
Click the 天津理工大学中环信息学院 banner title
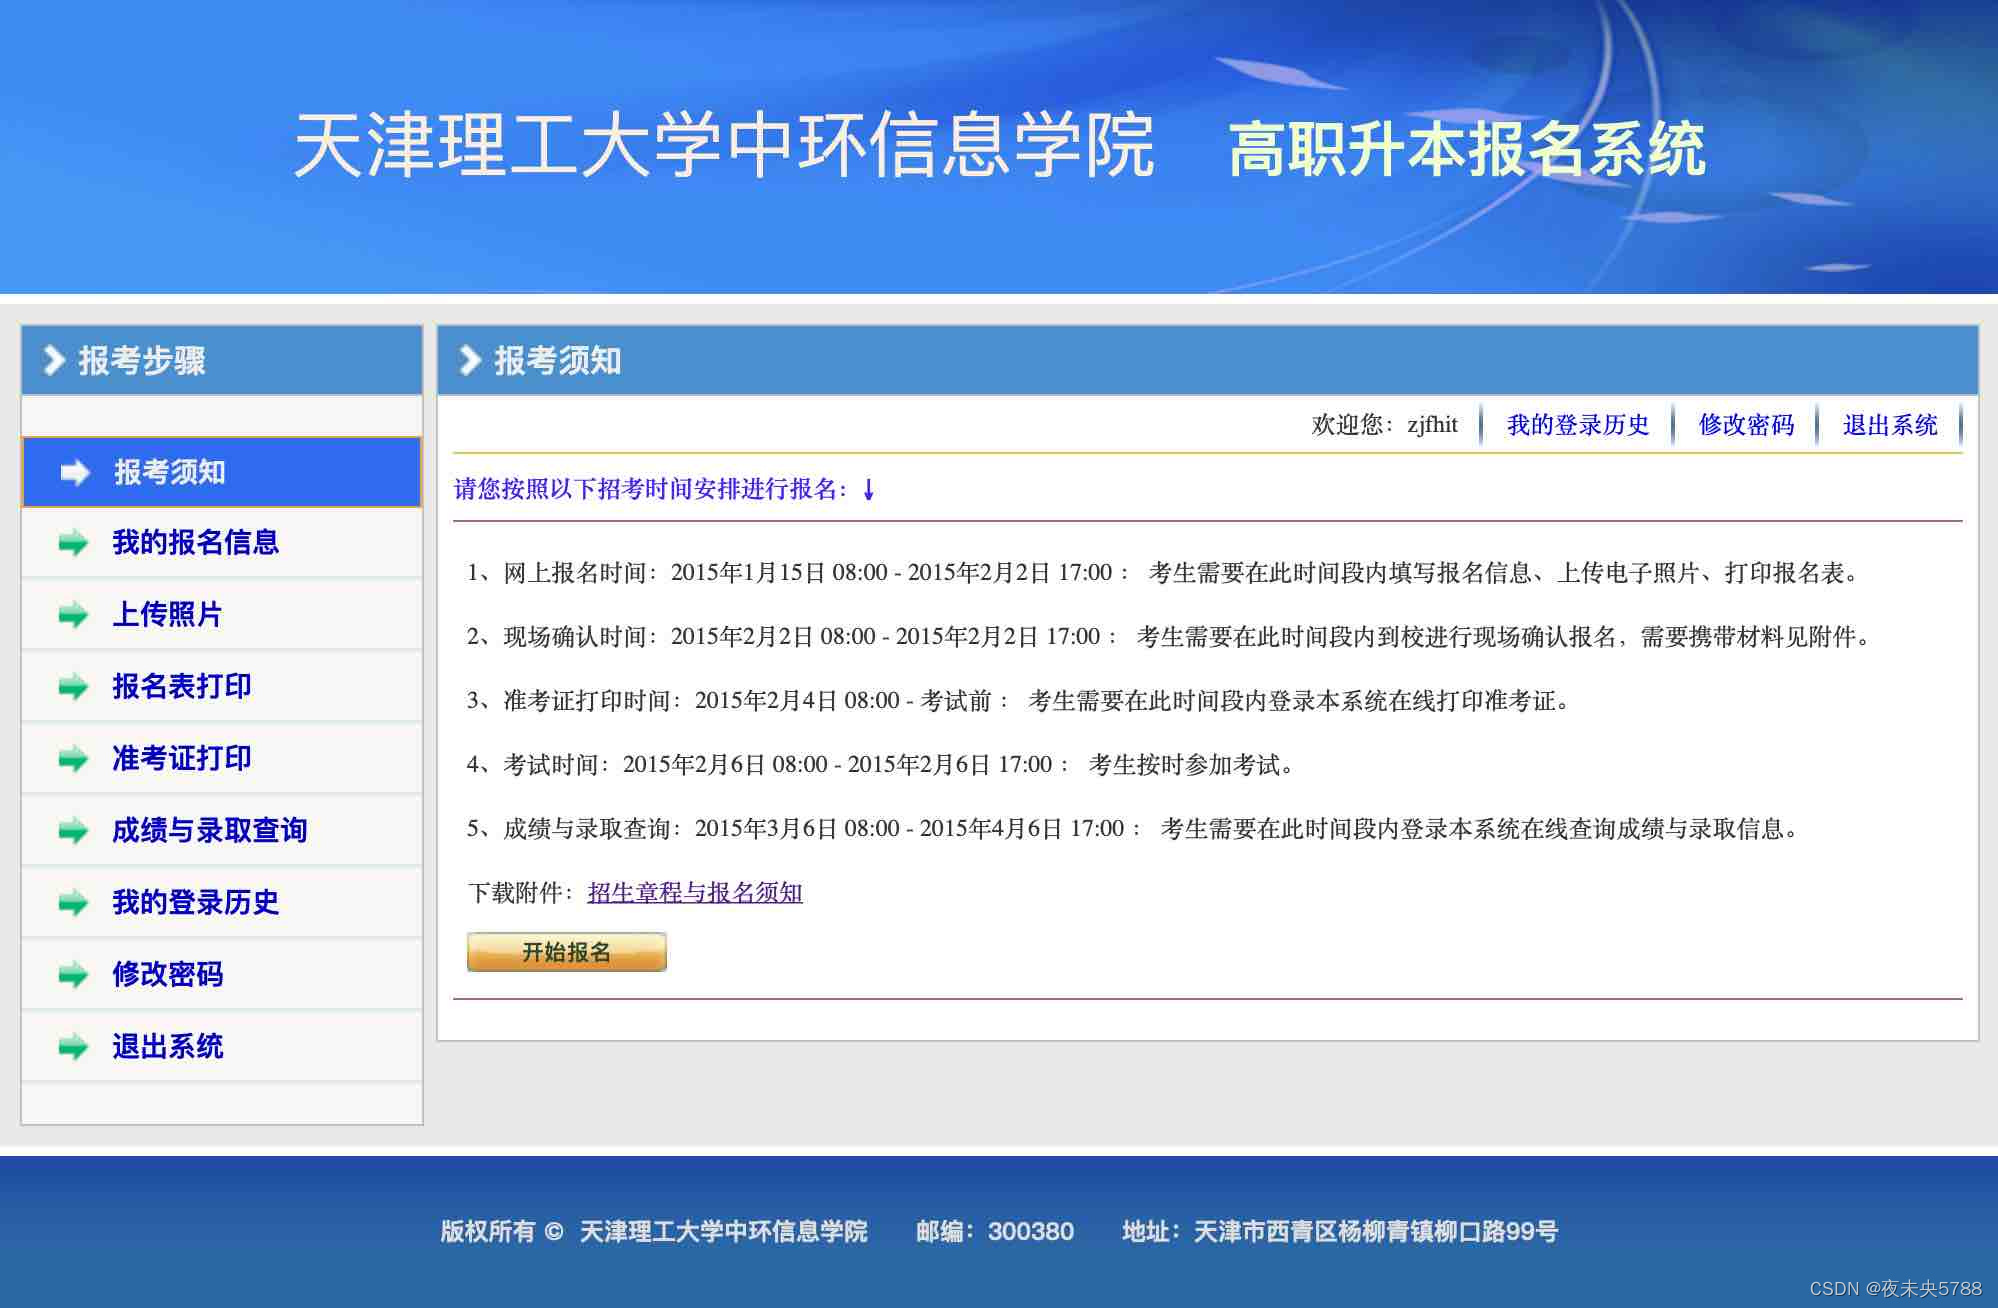pyautogui.click(x=724, y=146)
